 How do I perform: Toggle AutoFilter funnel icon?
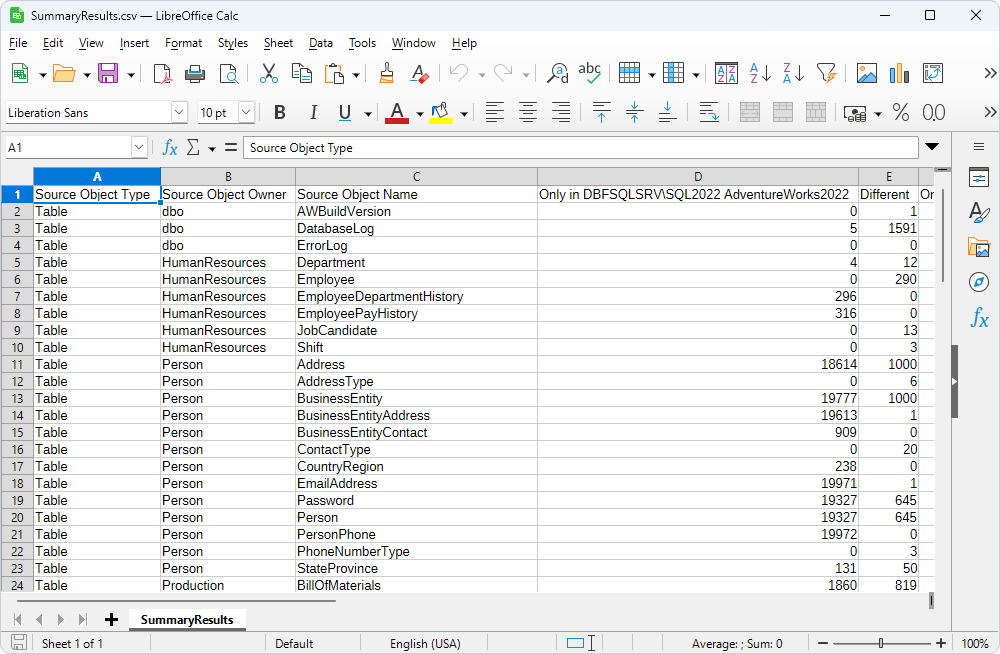(x=827, y=73)
